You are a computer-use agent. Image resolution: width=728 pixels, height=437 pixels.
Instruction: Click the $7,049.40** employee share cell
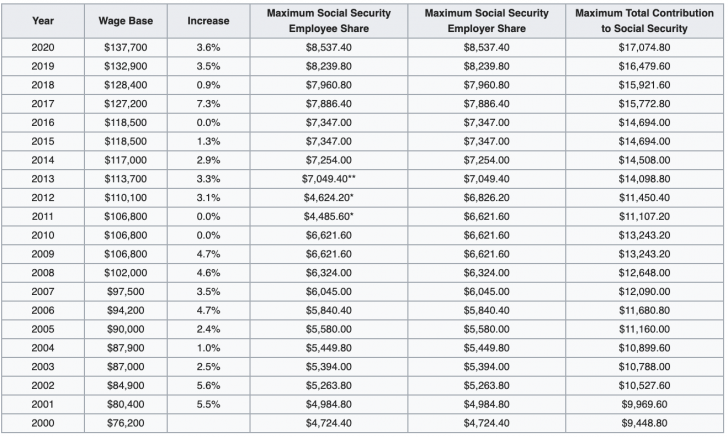[x=330, y=177]
